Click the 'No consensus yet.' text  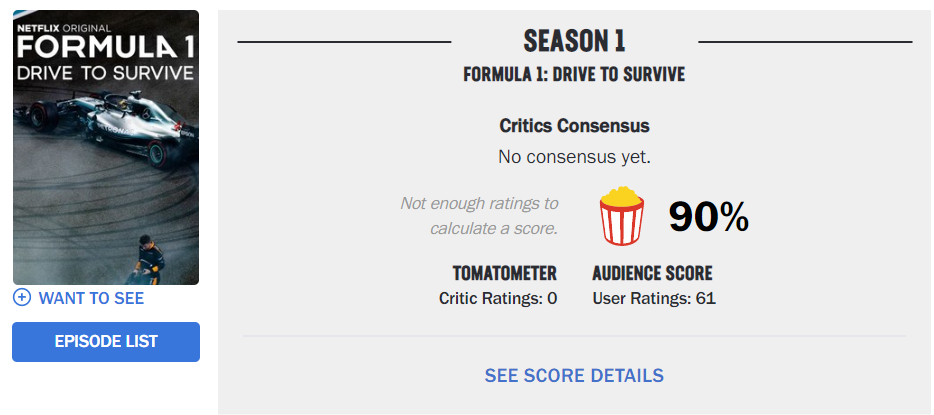[574, 157]
